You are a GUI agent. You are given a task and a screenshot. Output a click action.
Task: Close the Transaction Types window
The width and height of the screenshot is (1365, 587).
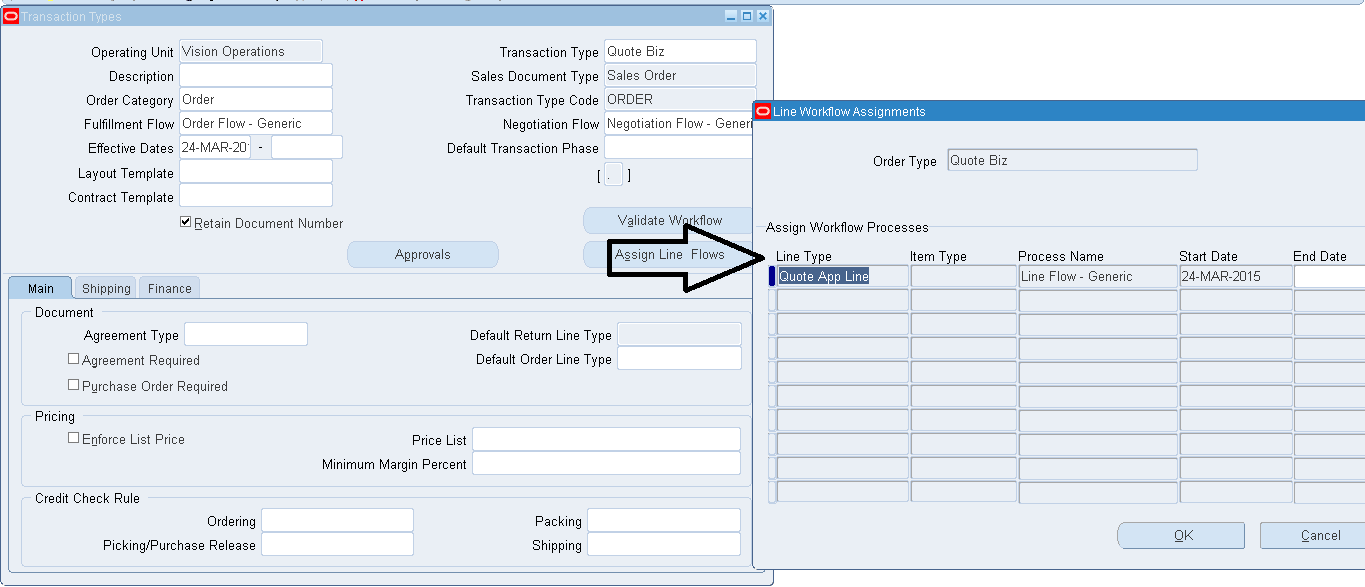click(x=763, y=16)
